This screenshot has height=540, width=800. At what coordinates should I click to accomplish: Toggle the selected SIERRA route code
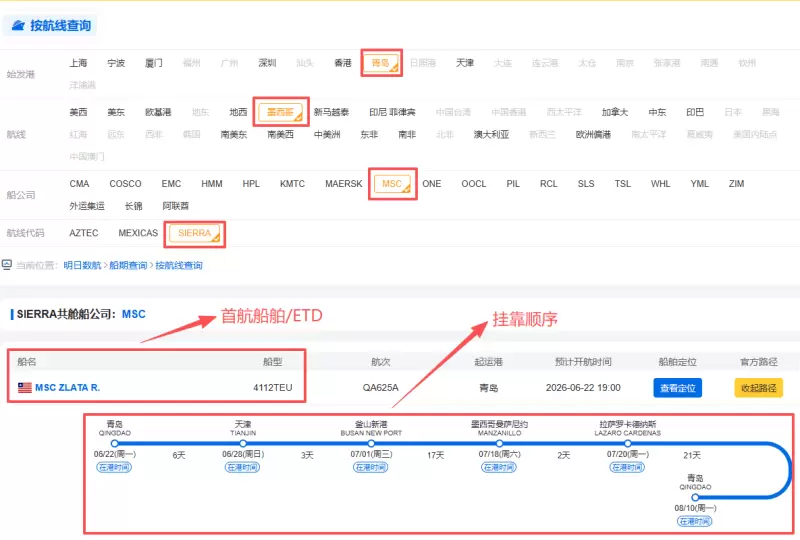(x=195, y=233)
